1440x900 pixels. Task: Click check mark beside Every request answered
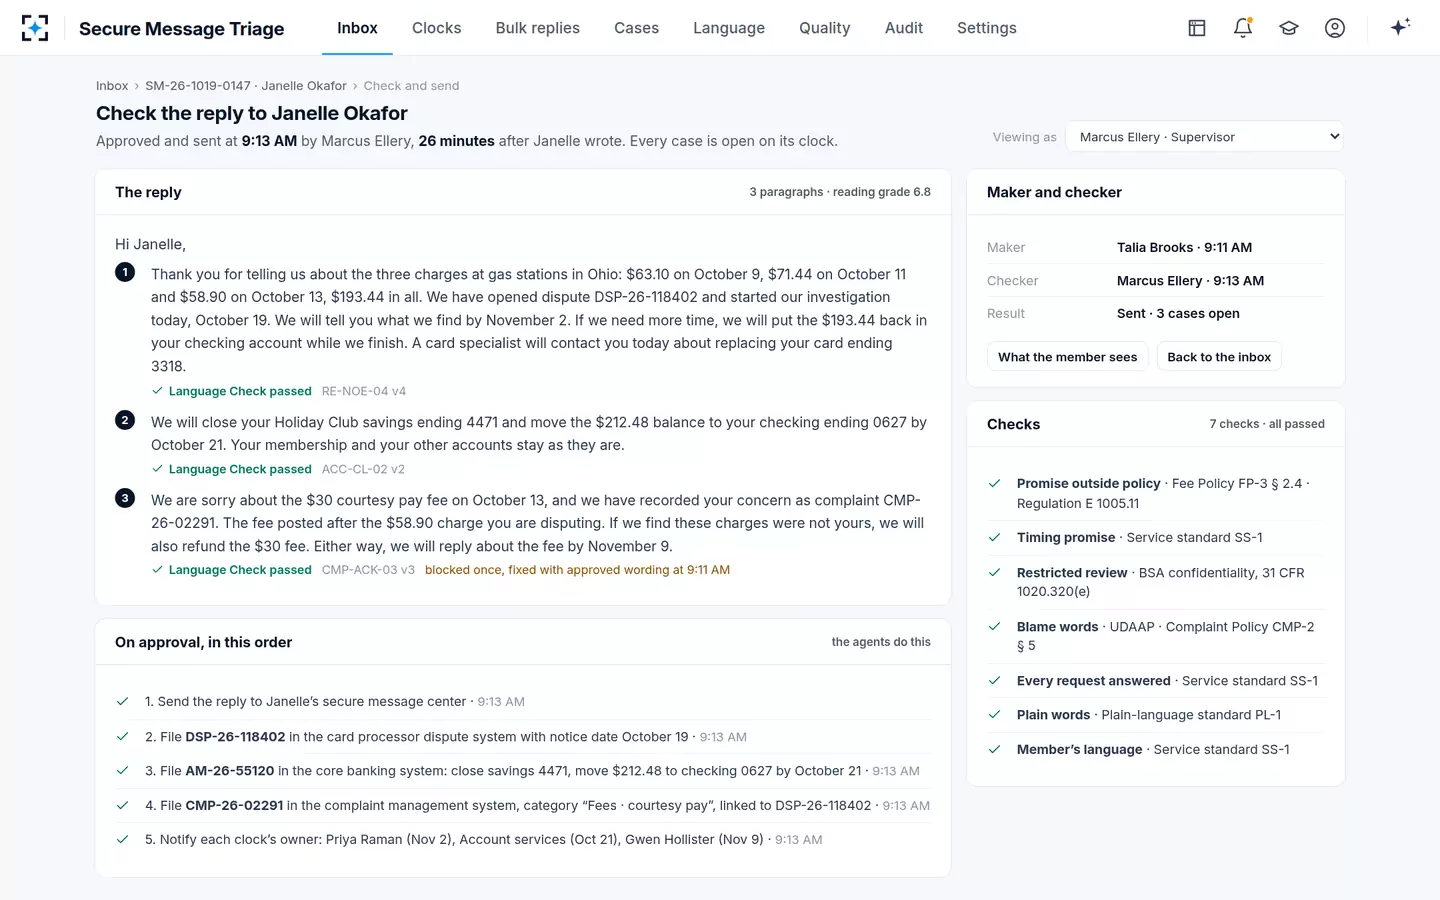pyautogui.click(x=995, y=681)
